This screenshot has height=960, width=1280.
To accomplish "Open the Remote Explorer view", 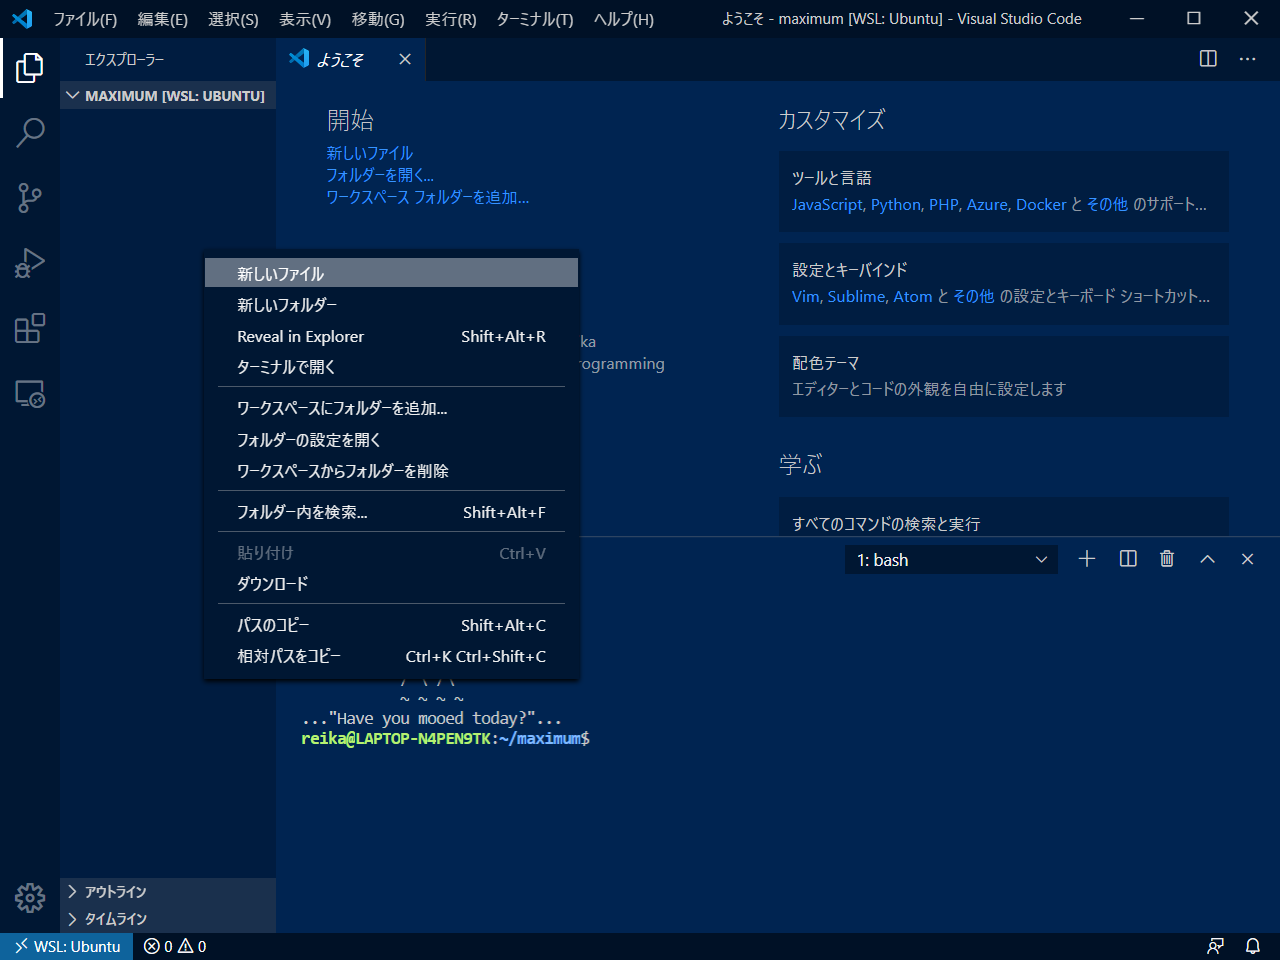I will pos(30,394).
